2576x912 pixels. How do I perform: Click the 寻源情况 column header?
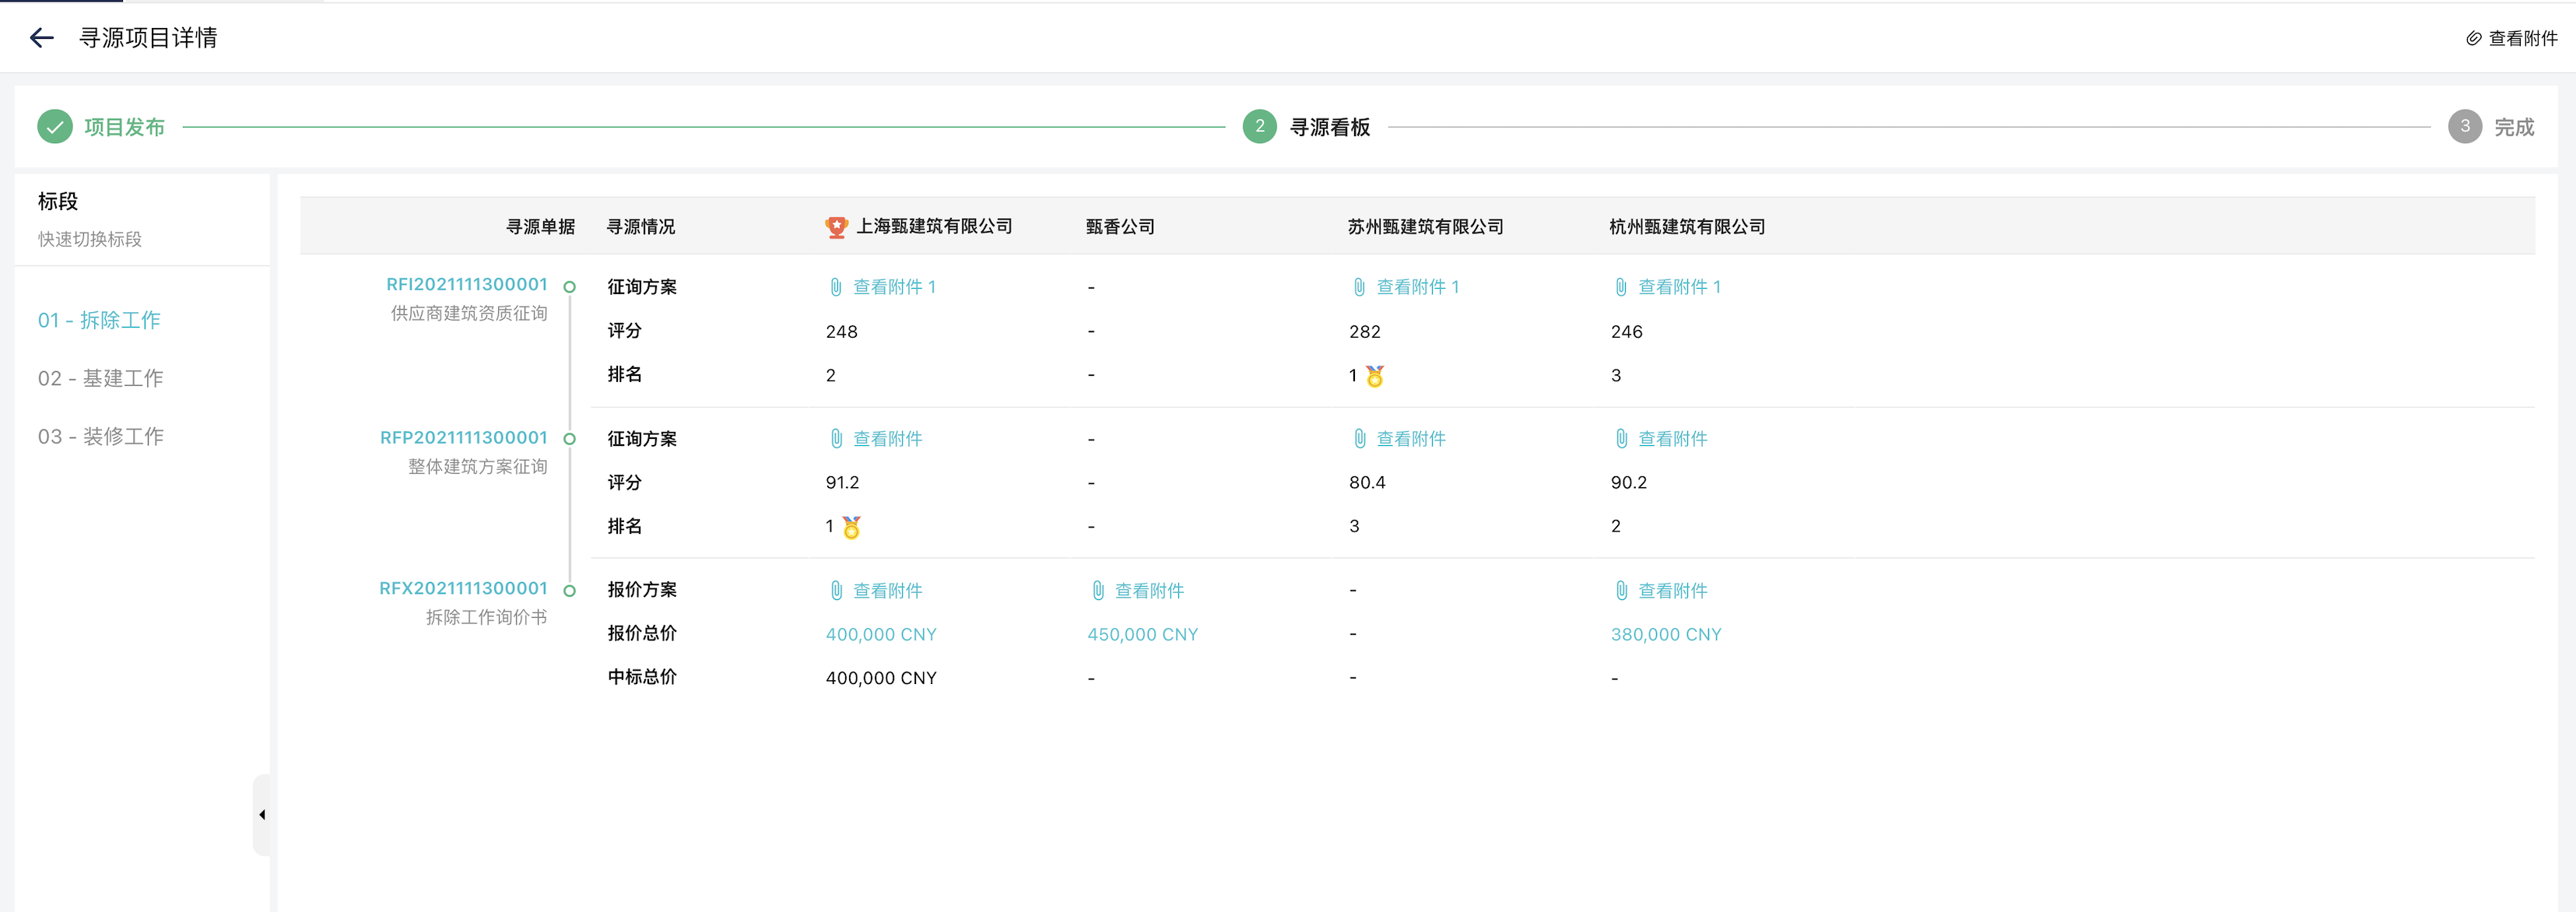coord(641,227)
